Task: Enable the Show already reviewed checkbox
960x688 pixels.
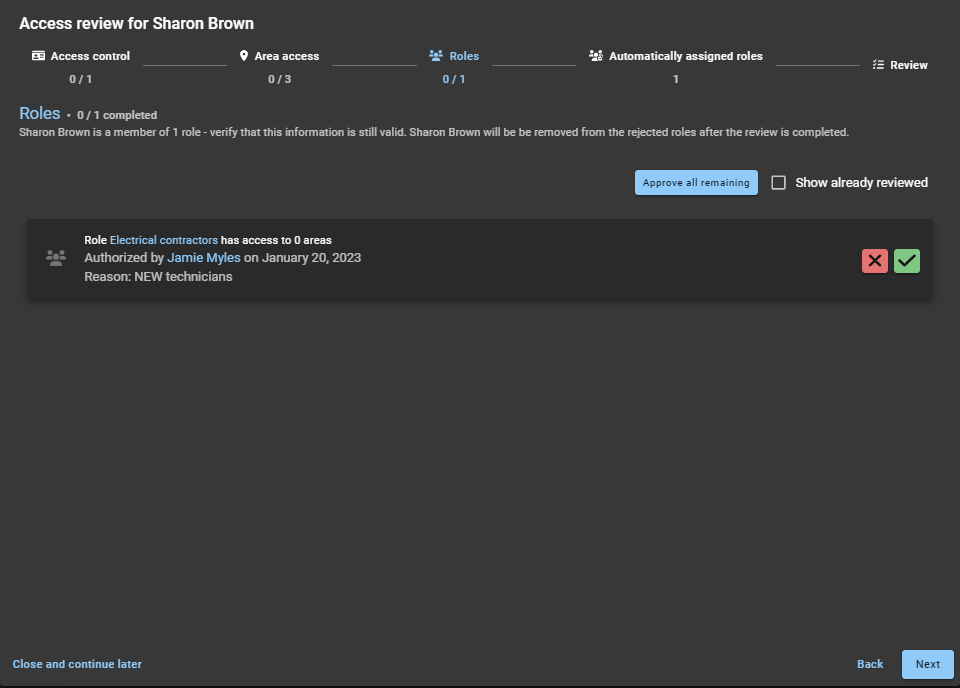Action: [x=779, y=183]
